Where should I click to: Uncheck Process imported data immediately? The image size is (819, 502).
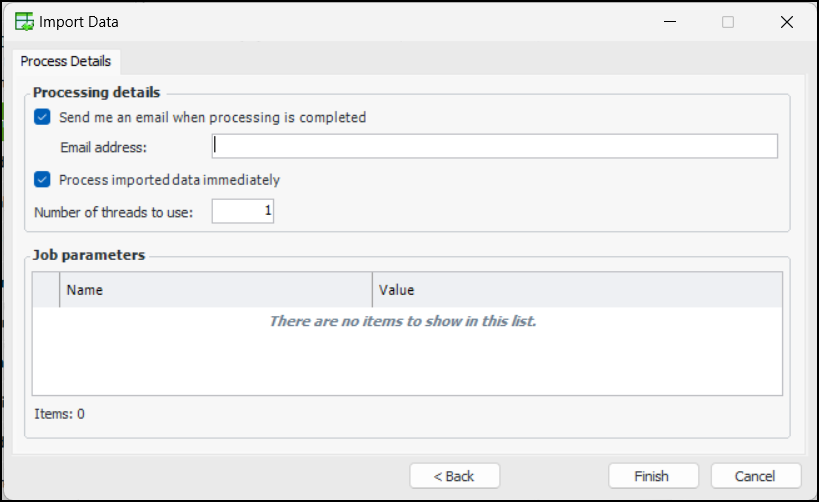[42, 180]
